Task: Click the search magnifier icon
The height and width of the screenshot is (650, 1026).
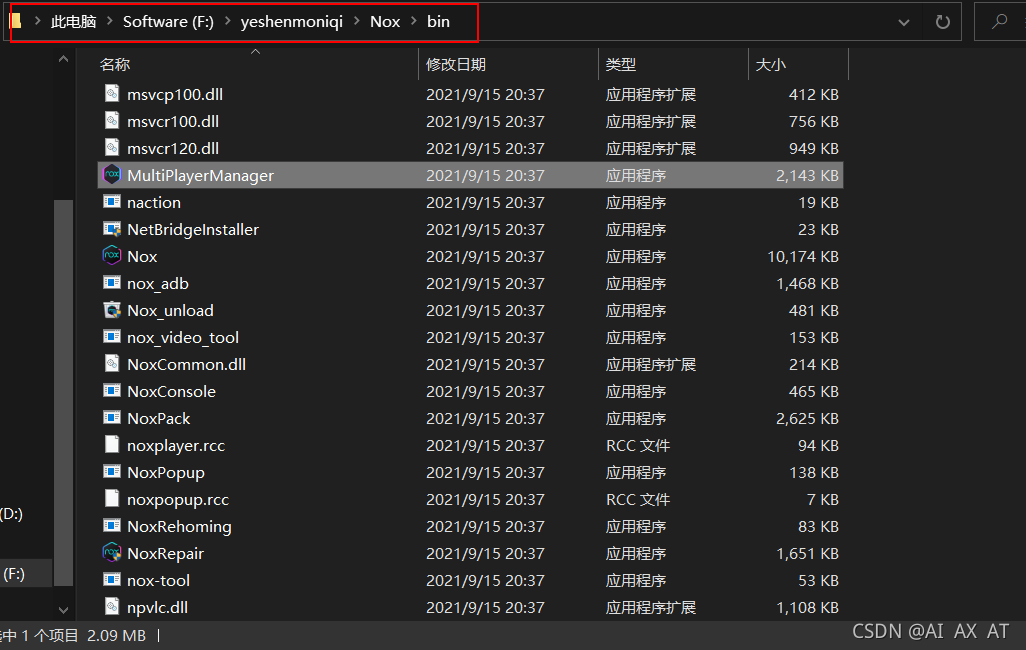Action: click(999, 22)
